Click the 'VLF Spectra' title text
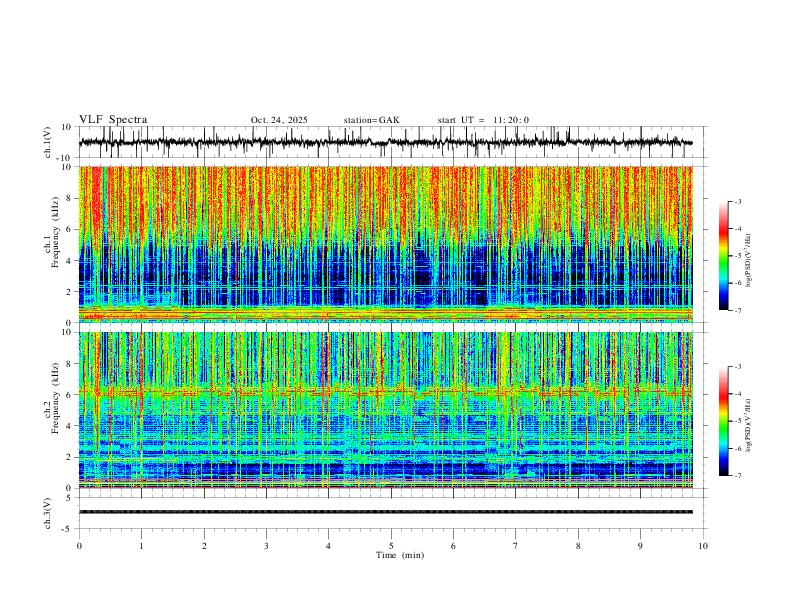The image size is (792, 612). point(113,120)
